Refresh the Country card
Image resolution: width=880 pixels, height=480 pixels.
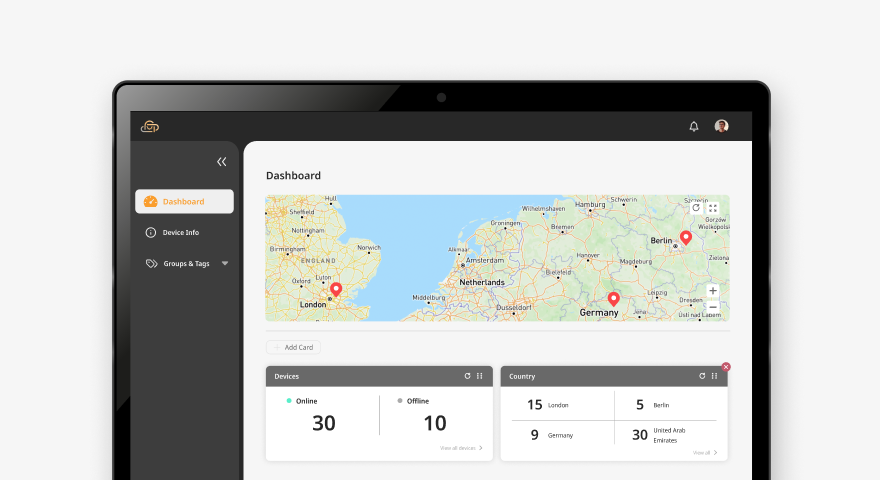(702, 376)
